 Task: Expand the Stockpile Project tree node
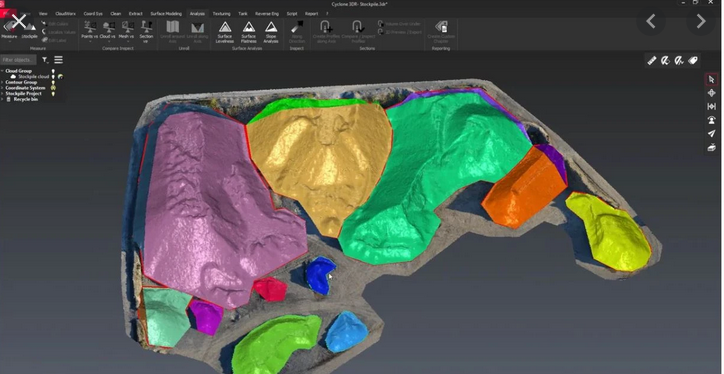click(2, 93)
